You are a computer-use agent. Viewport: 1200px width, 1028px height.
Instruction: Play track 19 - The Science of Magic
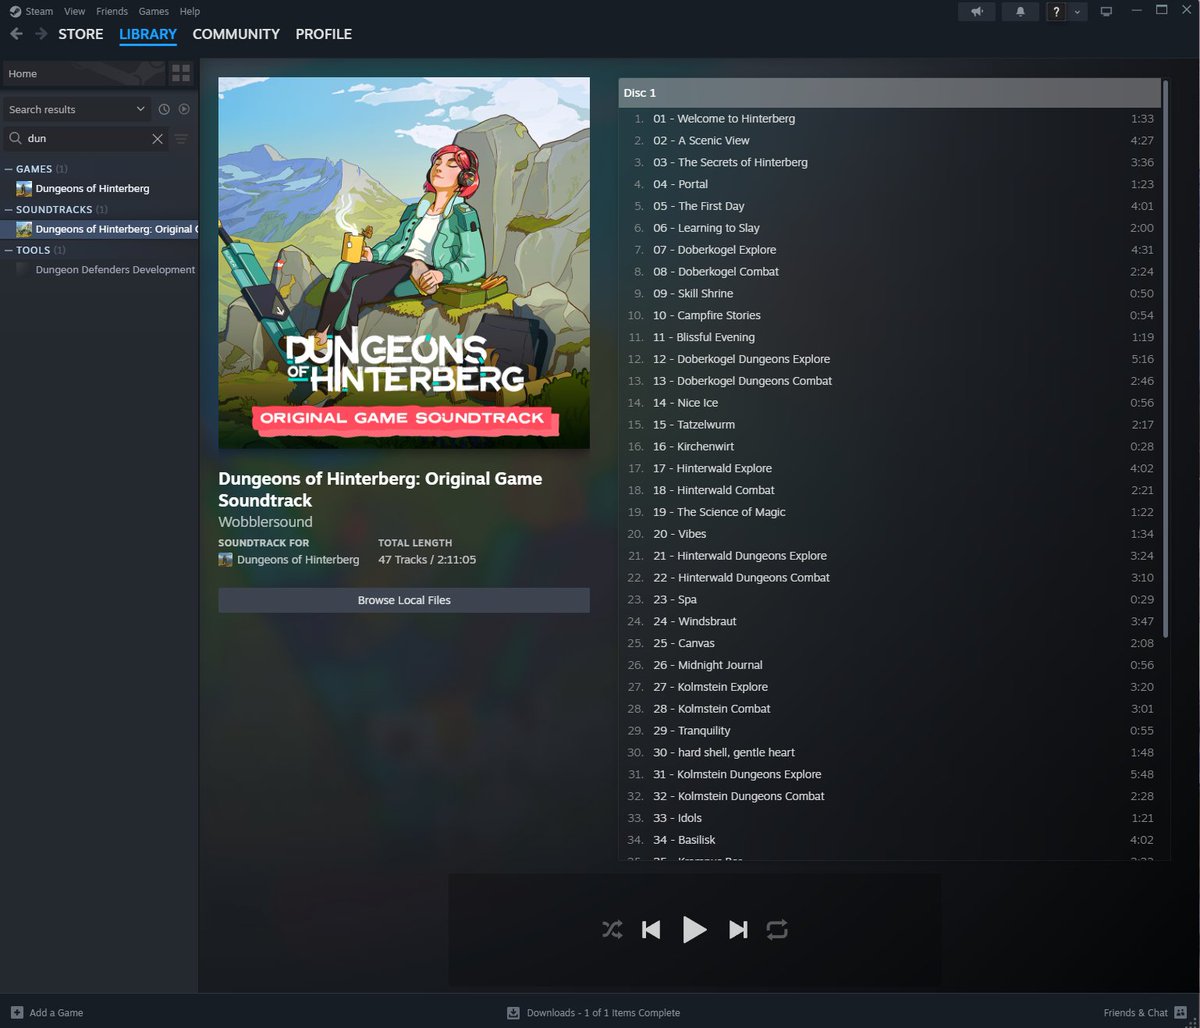click(889, 512)
